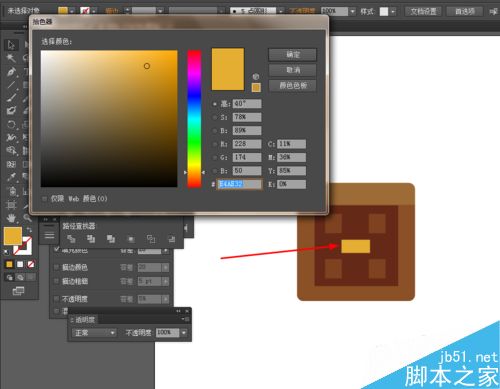The height and width of the screenshot is (389, 500).
Task: Swap fill and stroke colors arrow
Action: click(29, 230)
